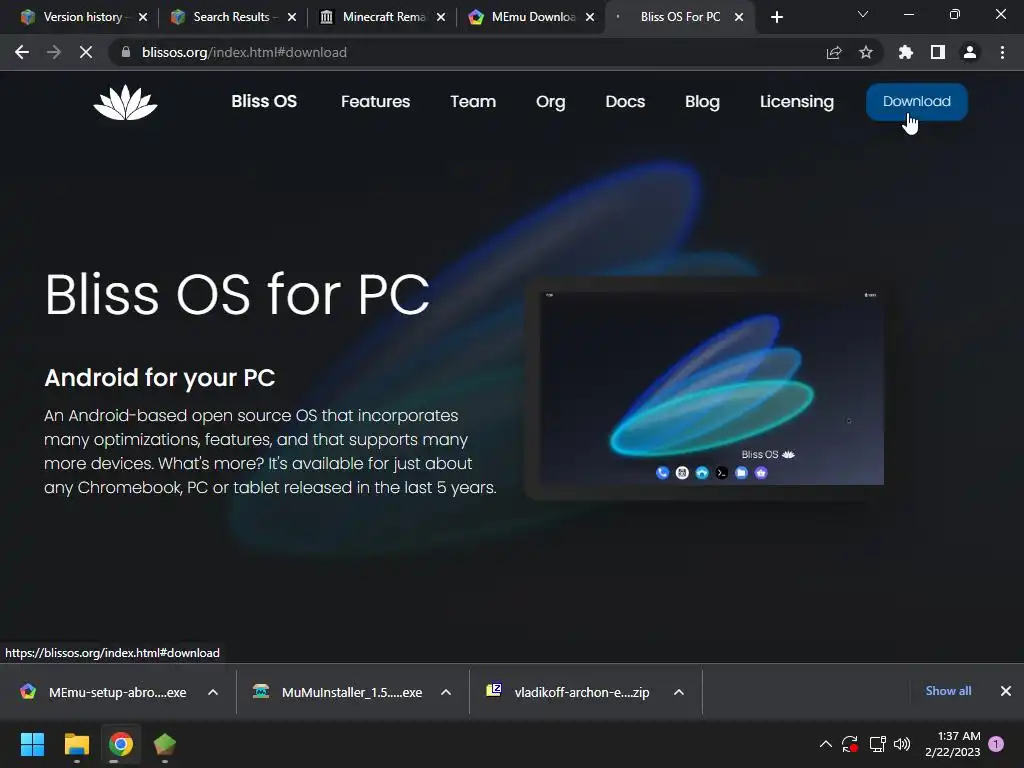Open the MEmu-setup-abro exe download
The height and width of the screenshot is (768, 1024).
(x=104, y=692)
